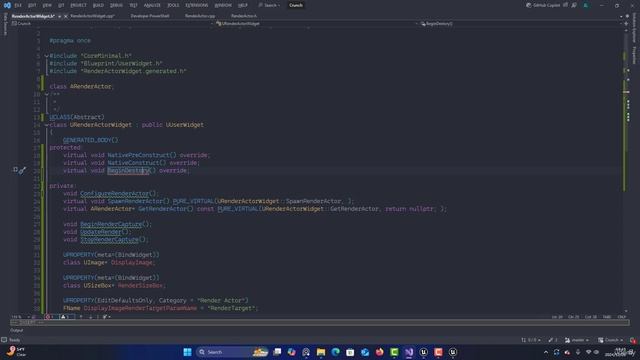Screen dimensions: 640x360
Task: Click the notifications bell in status bar
Action: 633,340
